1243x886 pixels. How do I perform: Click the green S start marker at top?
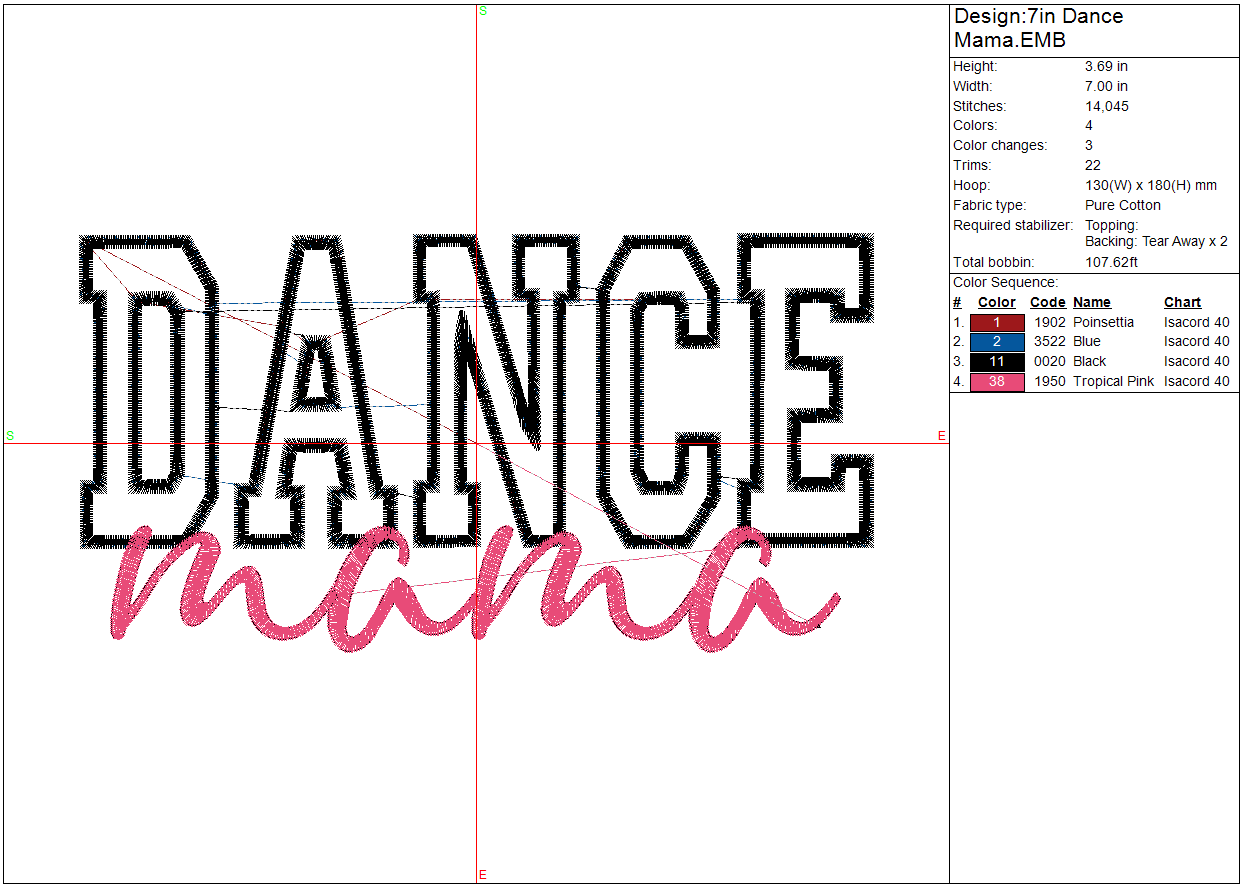483,11
